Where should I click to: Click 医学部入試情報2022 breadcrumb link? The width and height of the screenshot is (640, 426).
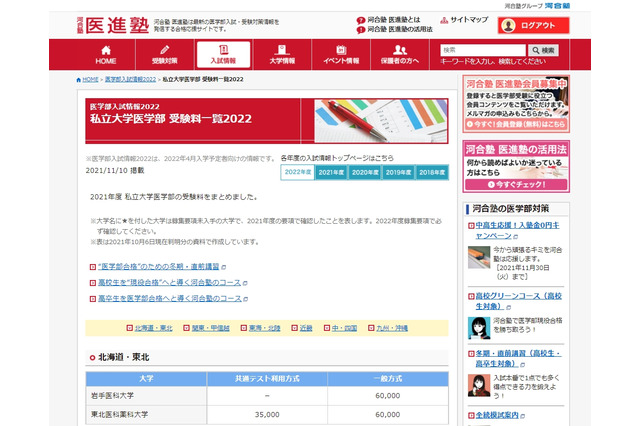130,80
